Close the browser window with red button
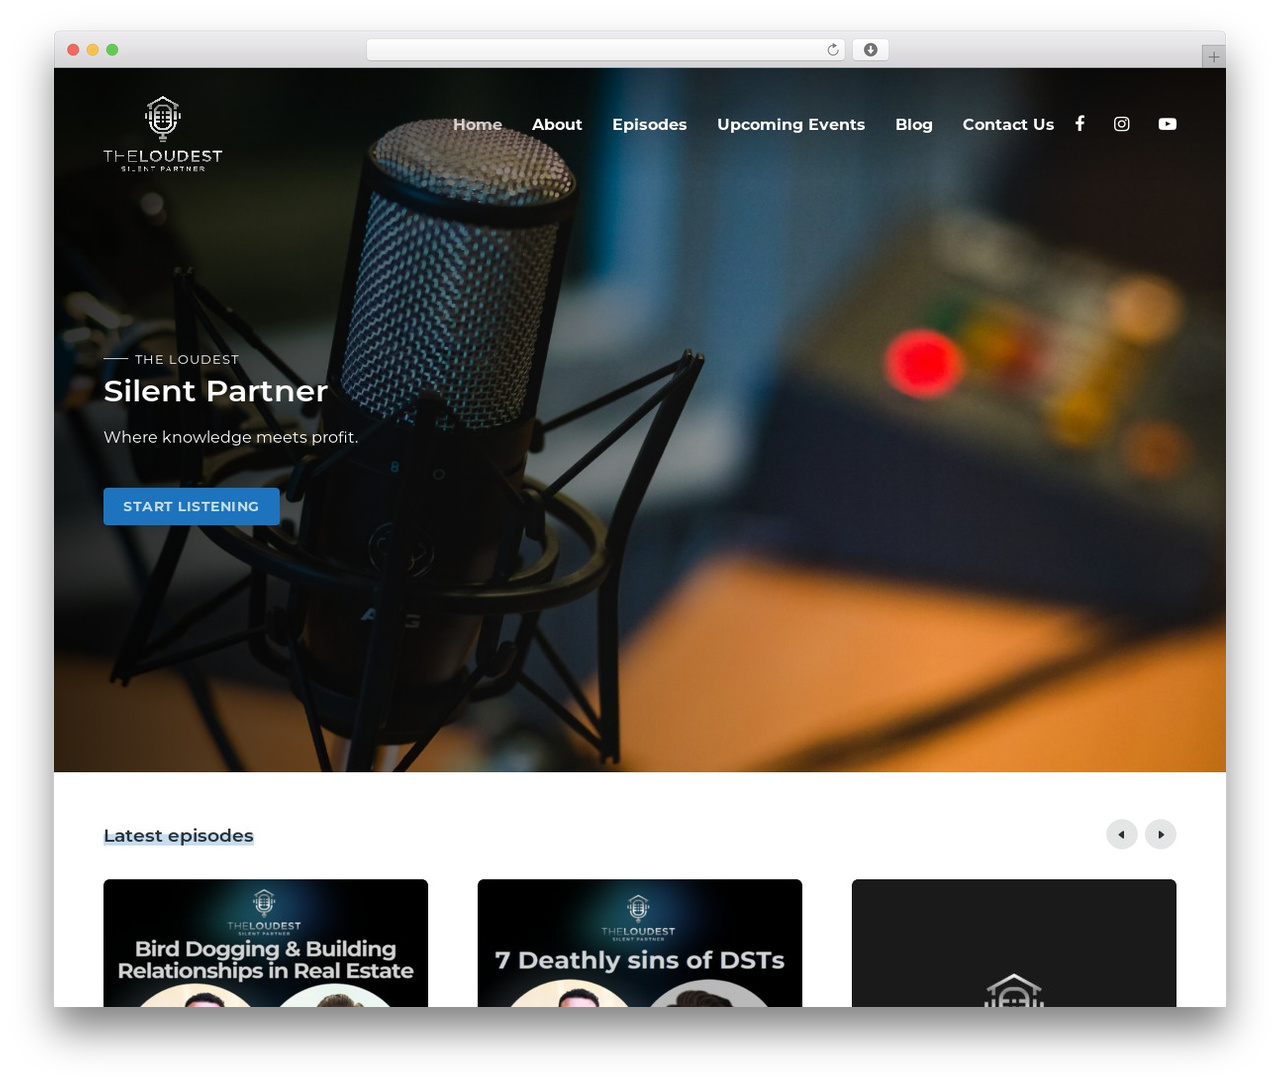The height and width of the screenshot is (1084, 1280). tap(73, 50)
